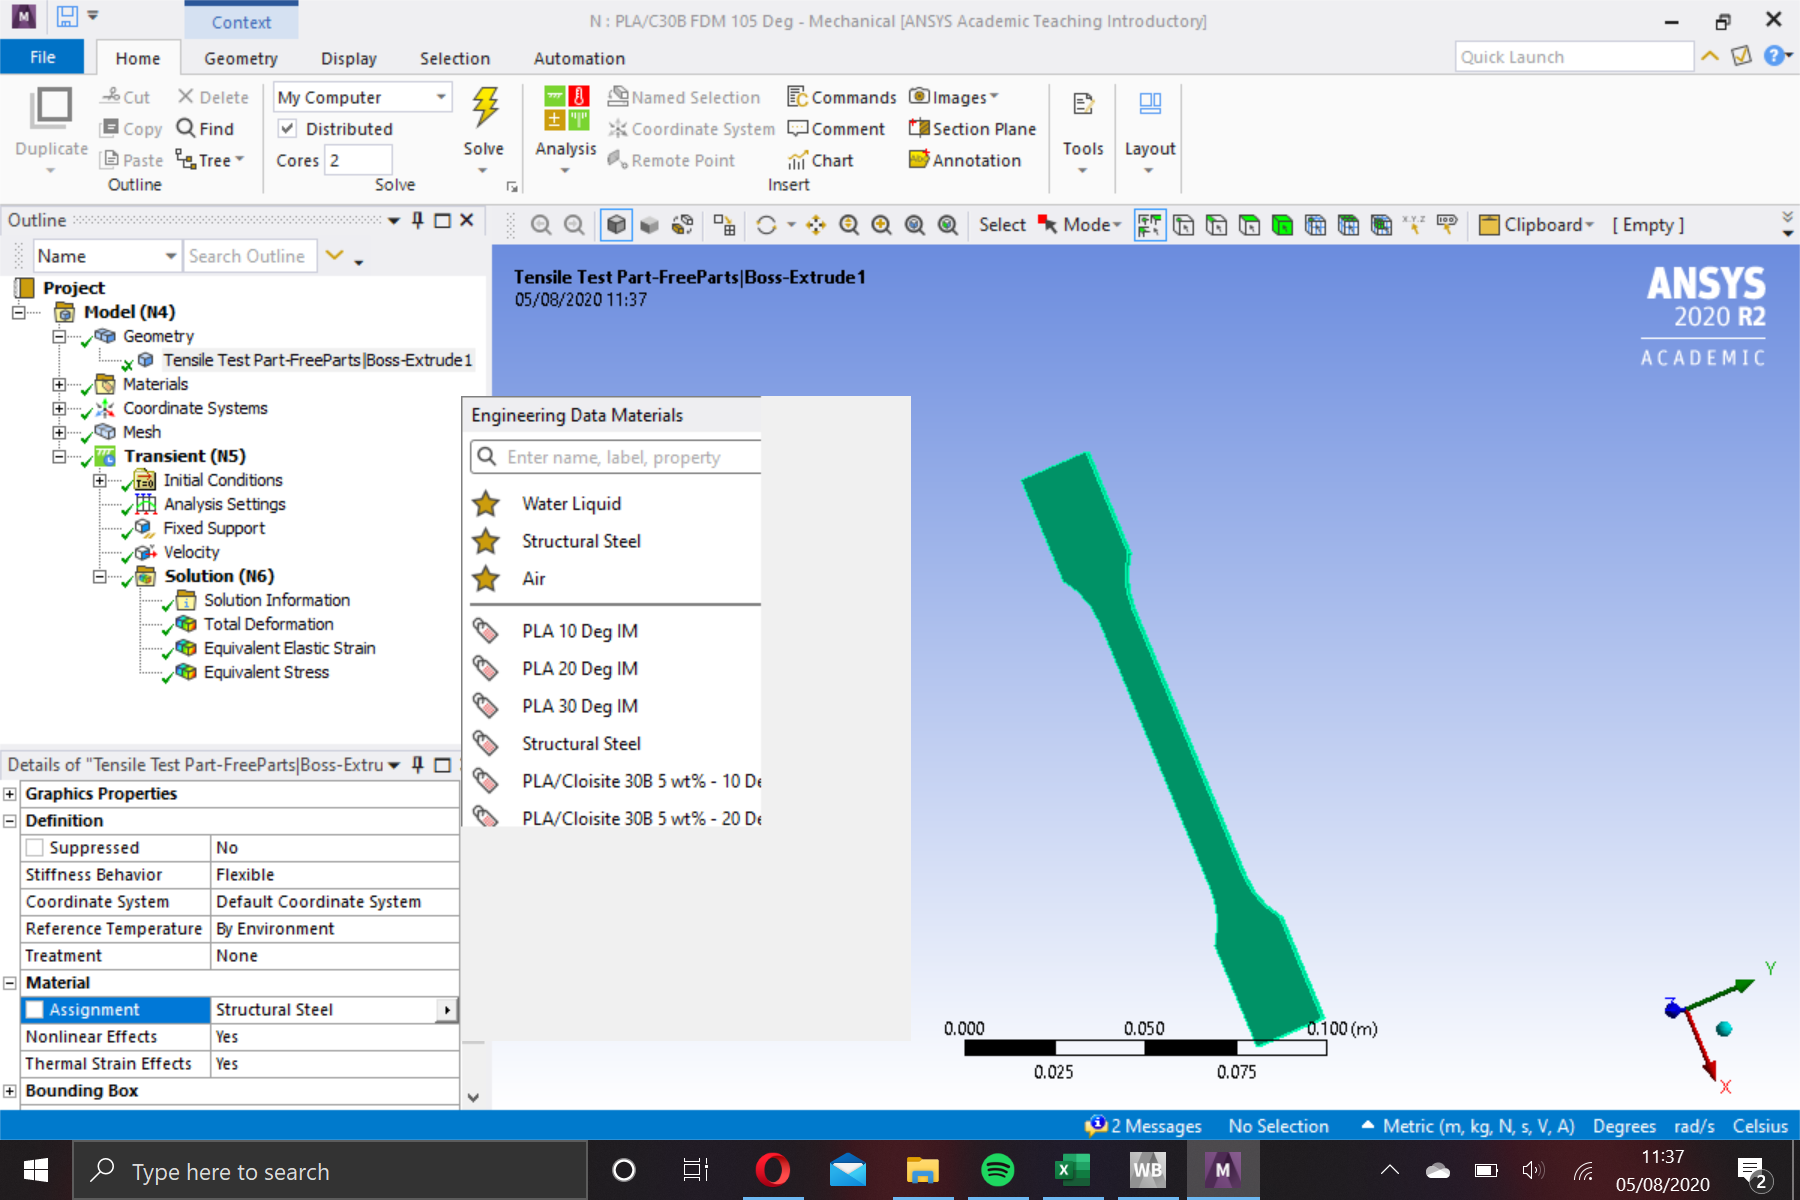1800x1200 pixels.
Task: Activate the Zoom In tool in graphics toolbar
Action: 881,224
